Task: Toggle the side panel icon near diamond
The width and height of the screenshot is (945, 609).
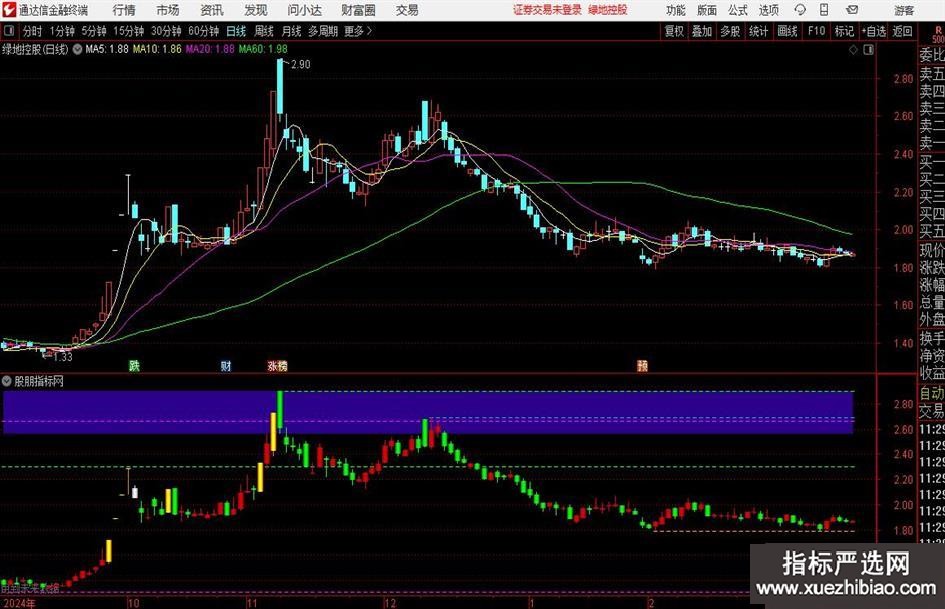Action: coord(868,49)
